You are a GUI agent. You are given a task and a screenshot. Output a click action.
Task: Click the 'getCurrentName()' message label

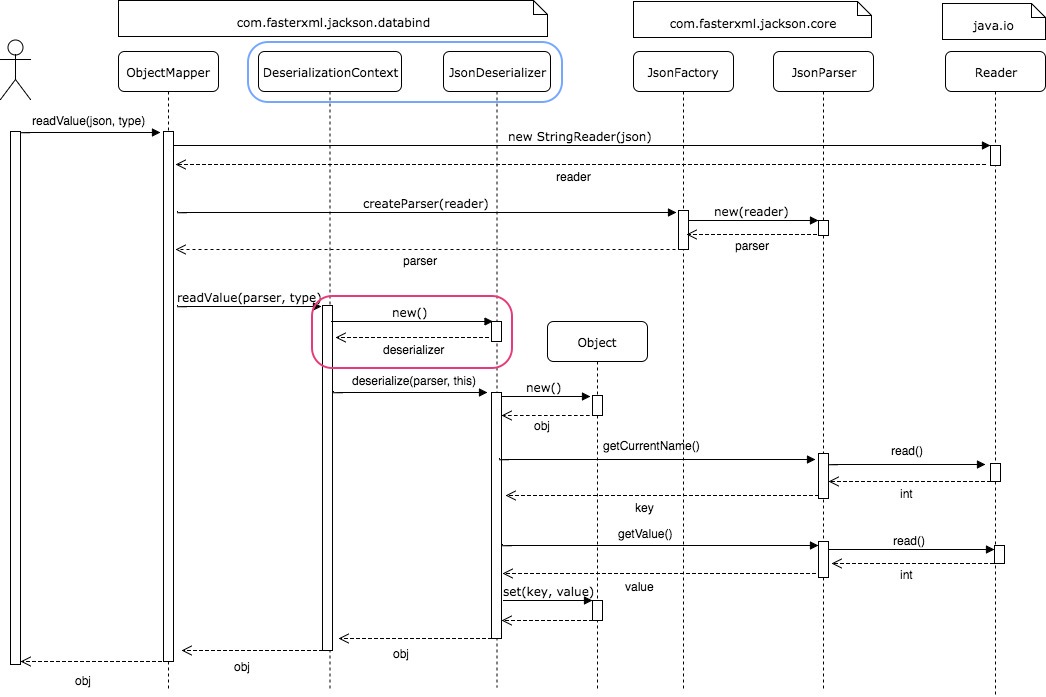(x=651, y=446)
